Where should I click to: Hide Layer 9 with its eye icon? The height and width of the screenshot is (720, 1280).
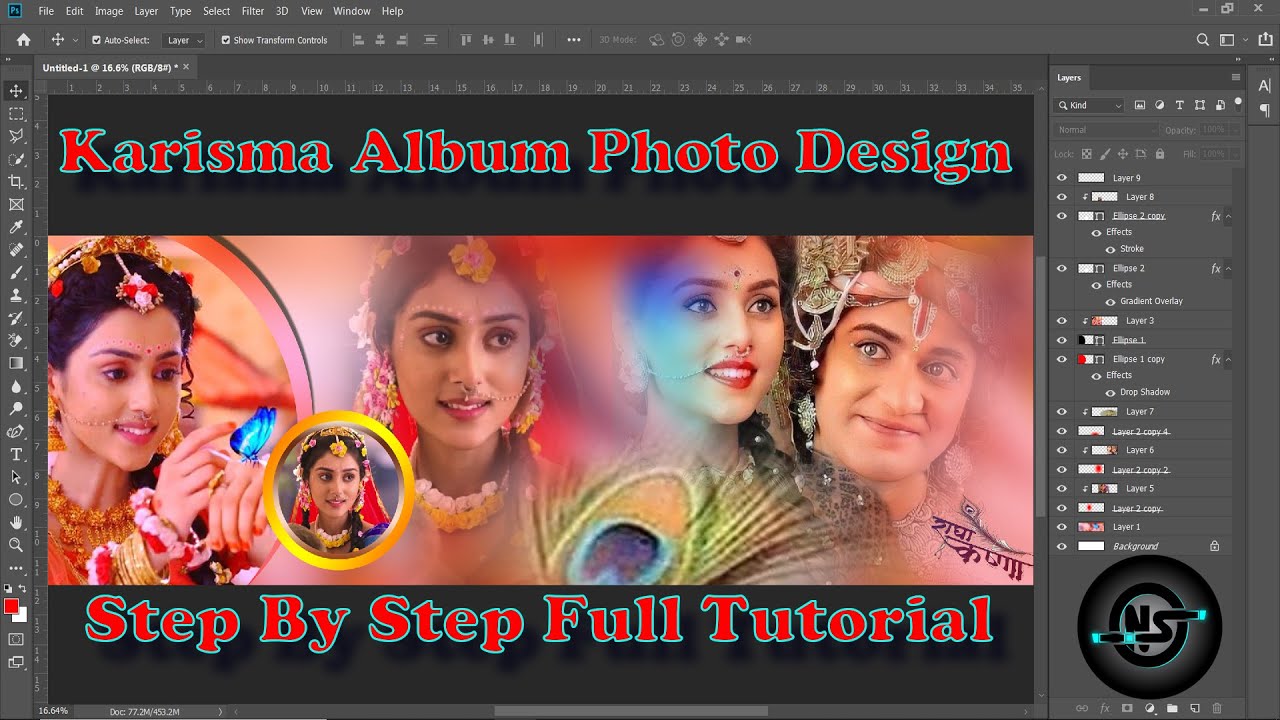click(1062, 178)
